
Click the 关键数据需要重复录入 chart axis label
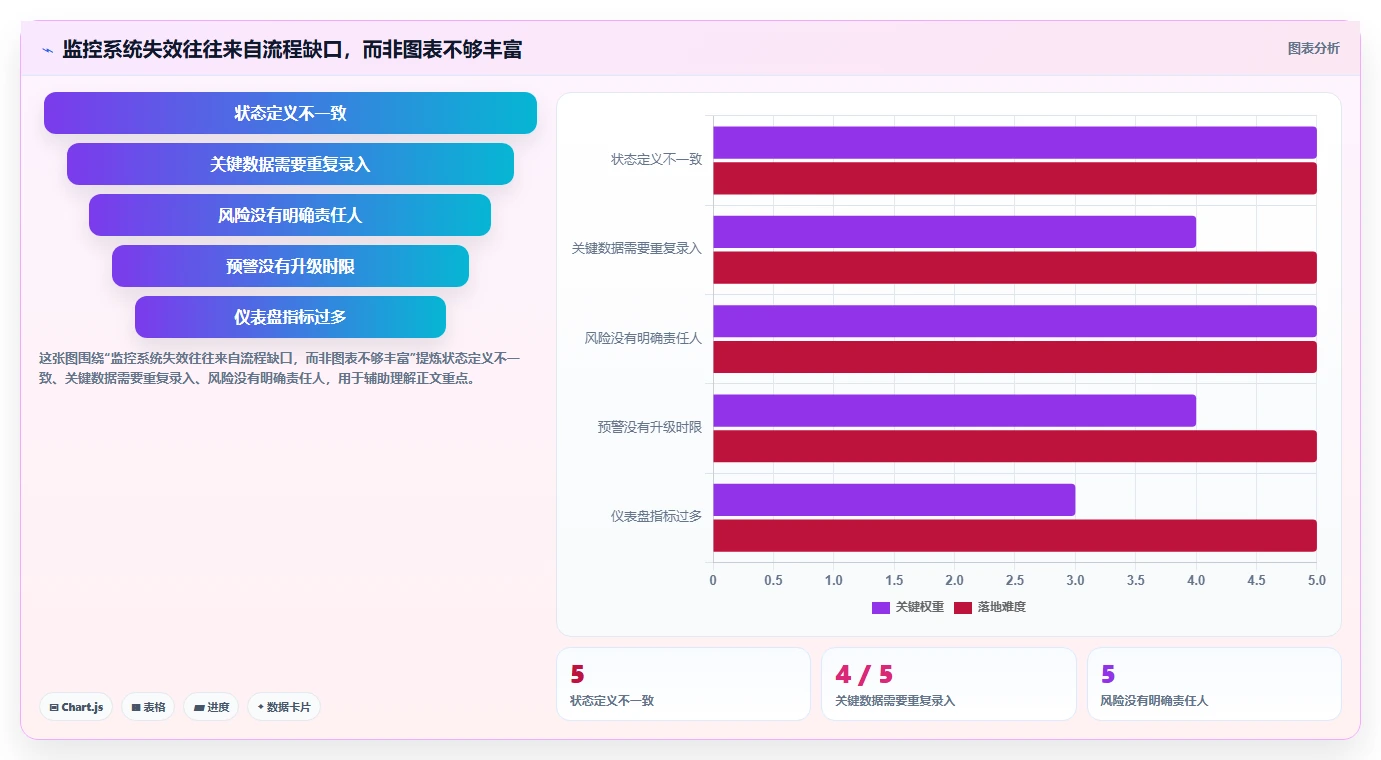click(x=637, y=248)
